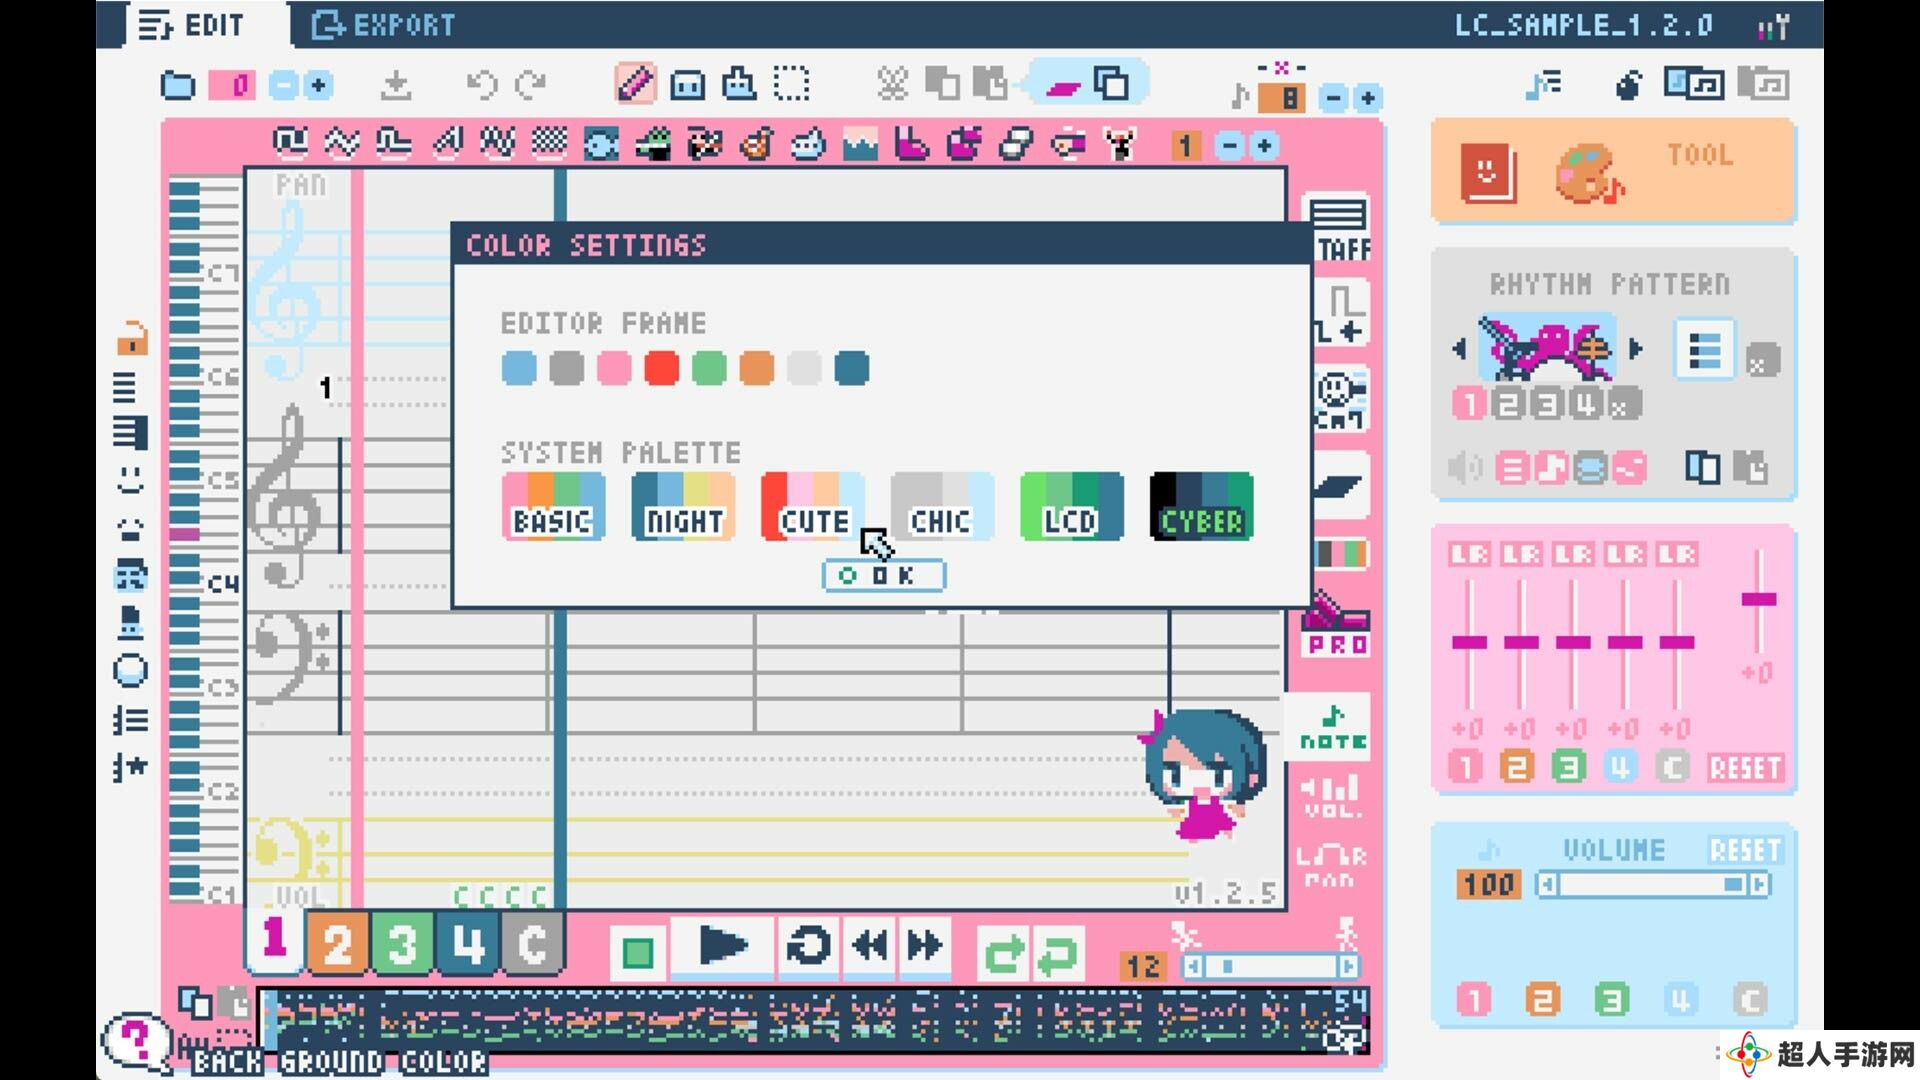
Task: Click the PRO mode icon
Action: tap(1337, 626)
